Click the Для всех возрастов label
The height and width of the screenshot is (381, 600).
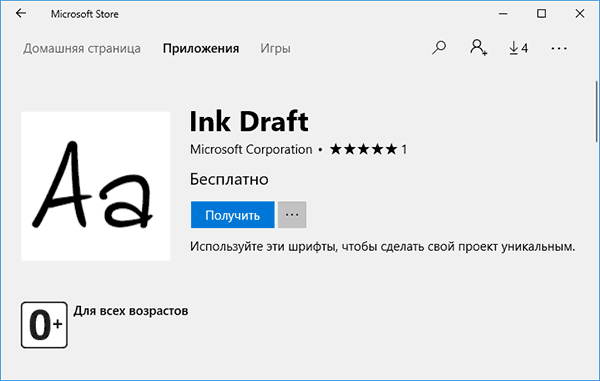(x=131, y=311)
